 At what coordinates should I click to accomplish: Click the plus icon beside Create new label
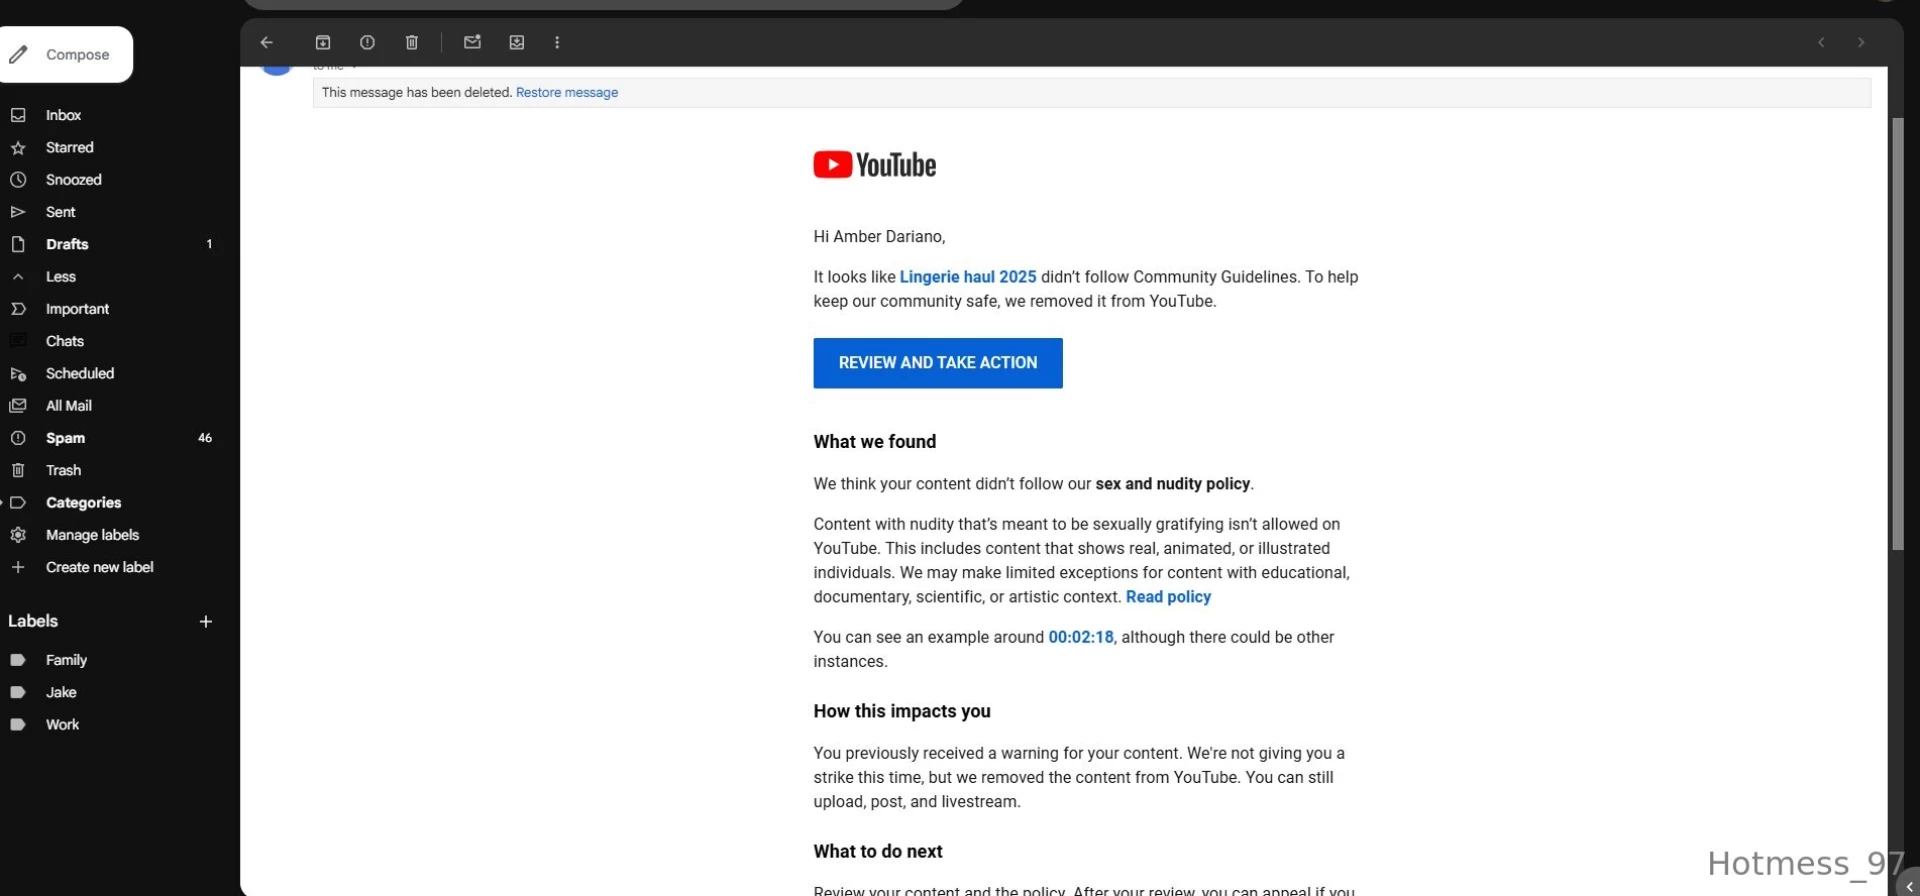tap(18, 567)
